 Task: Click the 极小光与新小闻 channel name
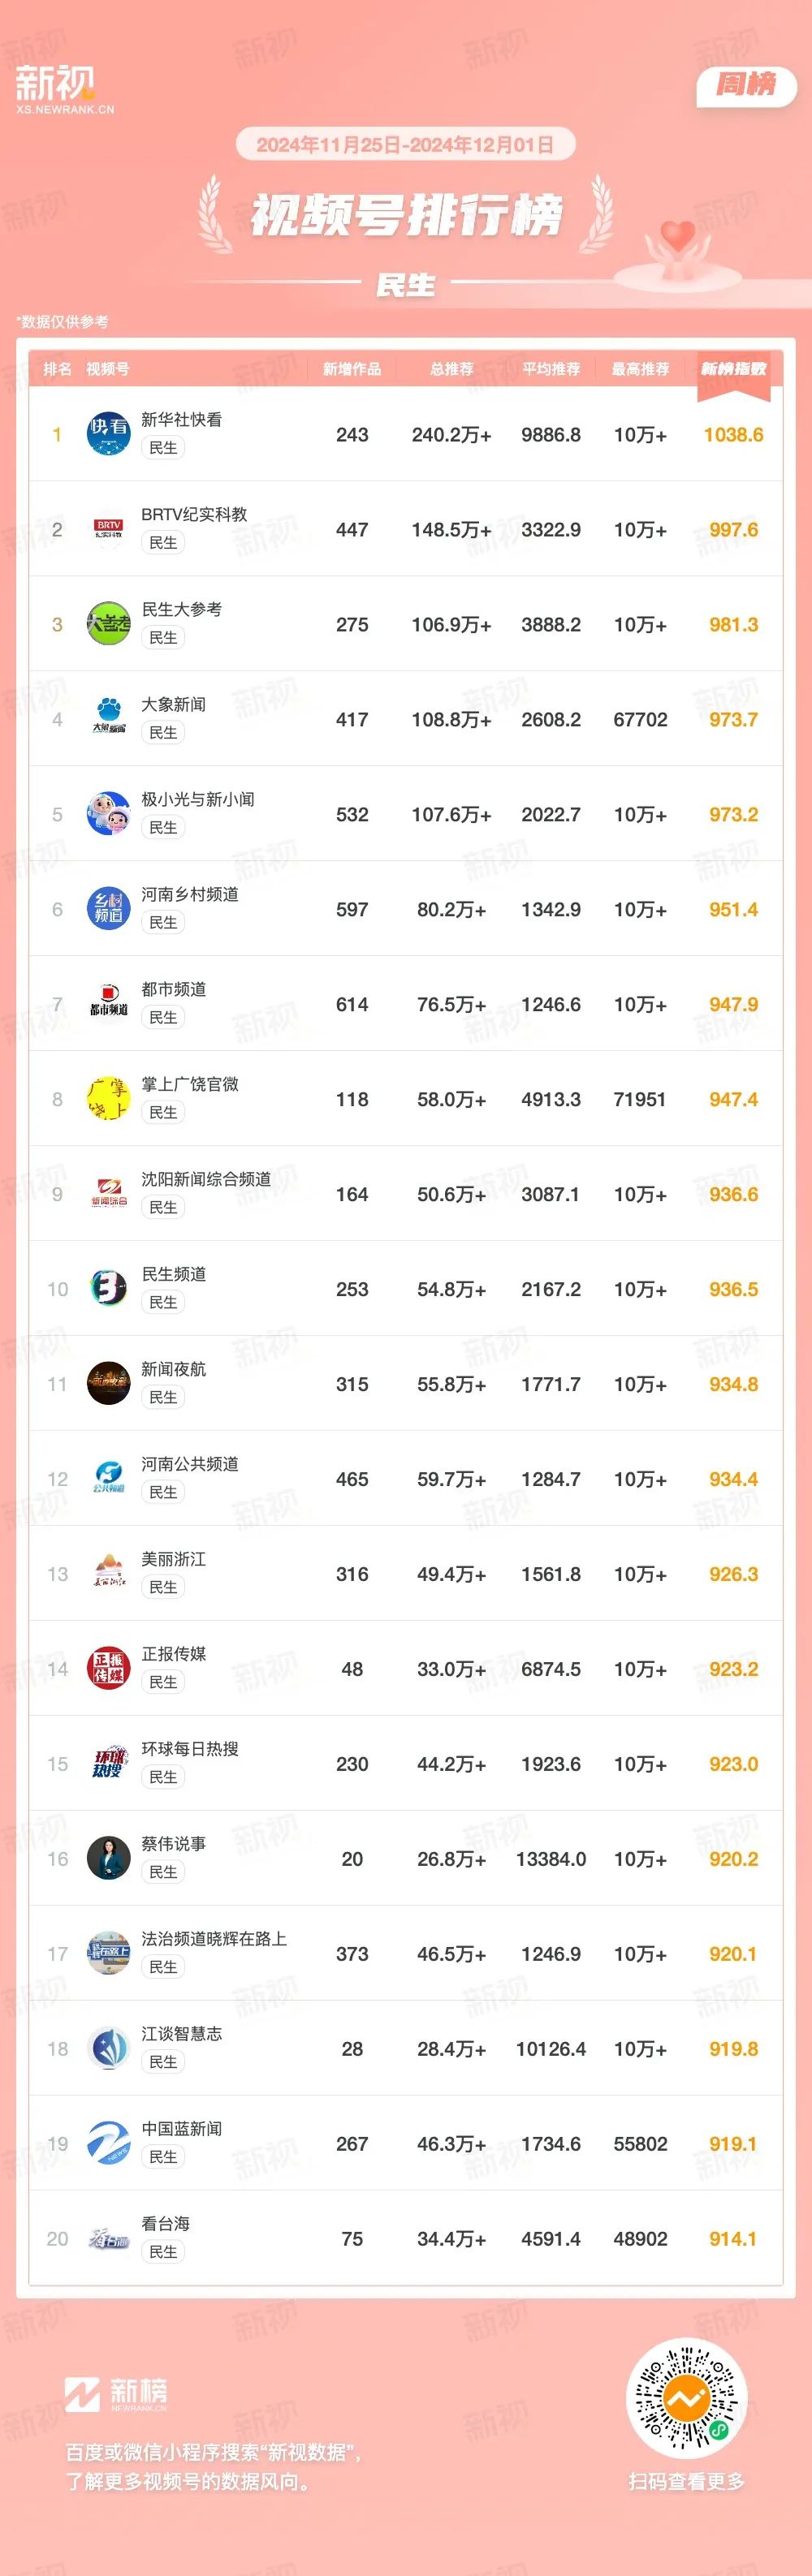[198, 799]
